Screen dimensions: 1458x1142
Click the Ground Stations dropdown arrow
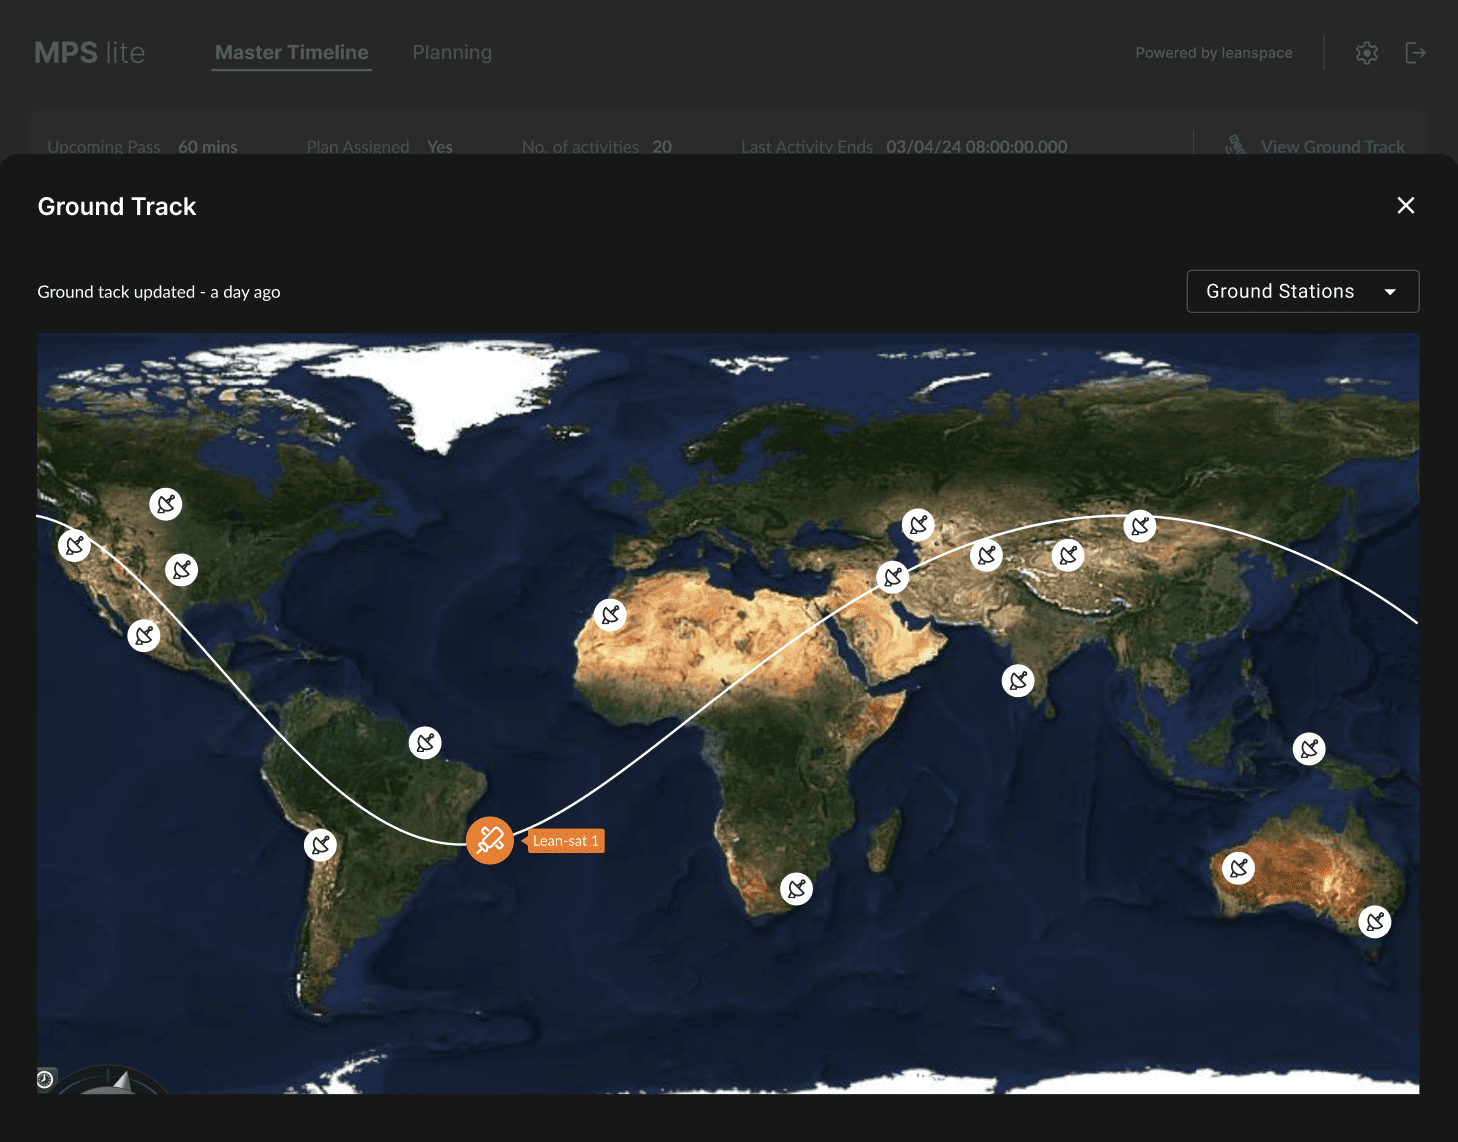[1390, 292]
